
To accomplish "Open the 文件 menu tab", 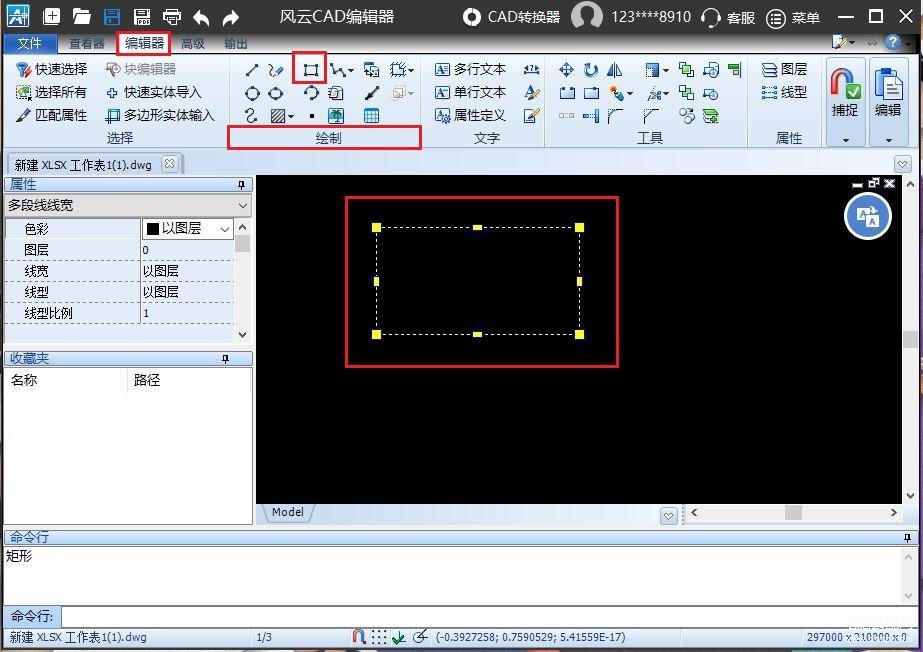I will coord(29,43).
